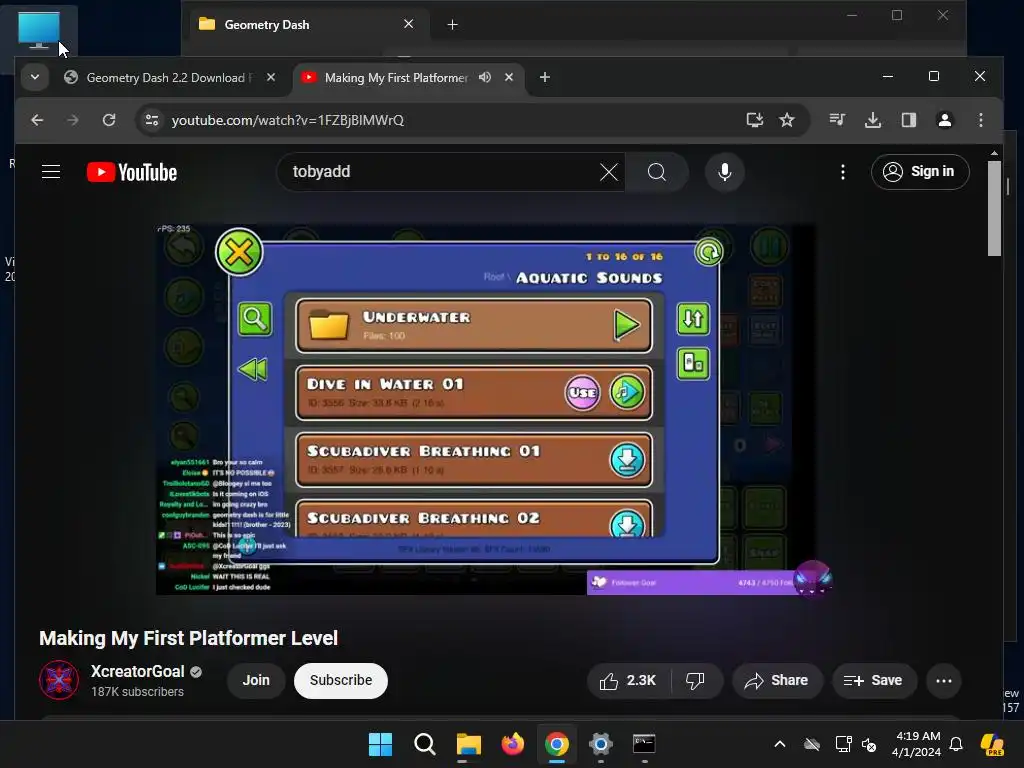Click the pink Use button on Dive in Water 01
This screenshot has height=768, width=1024.
pyautogui.click(x=582, y=392)
